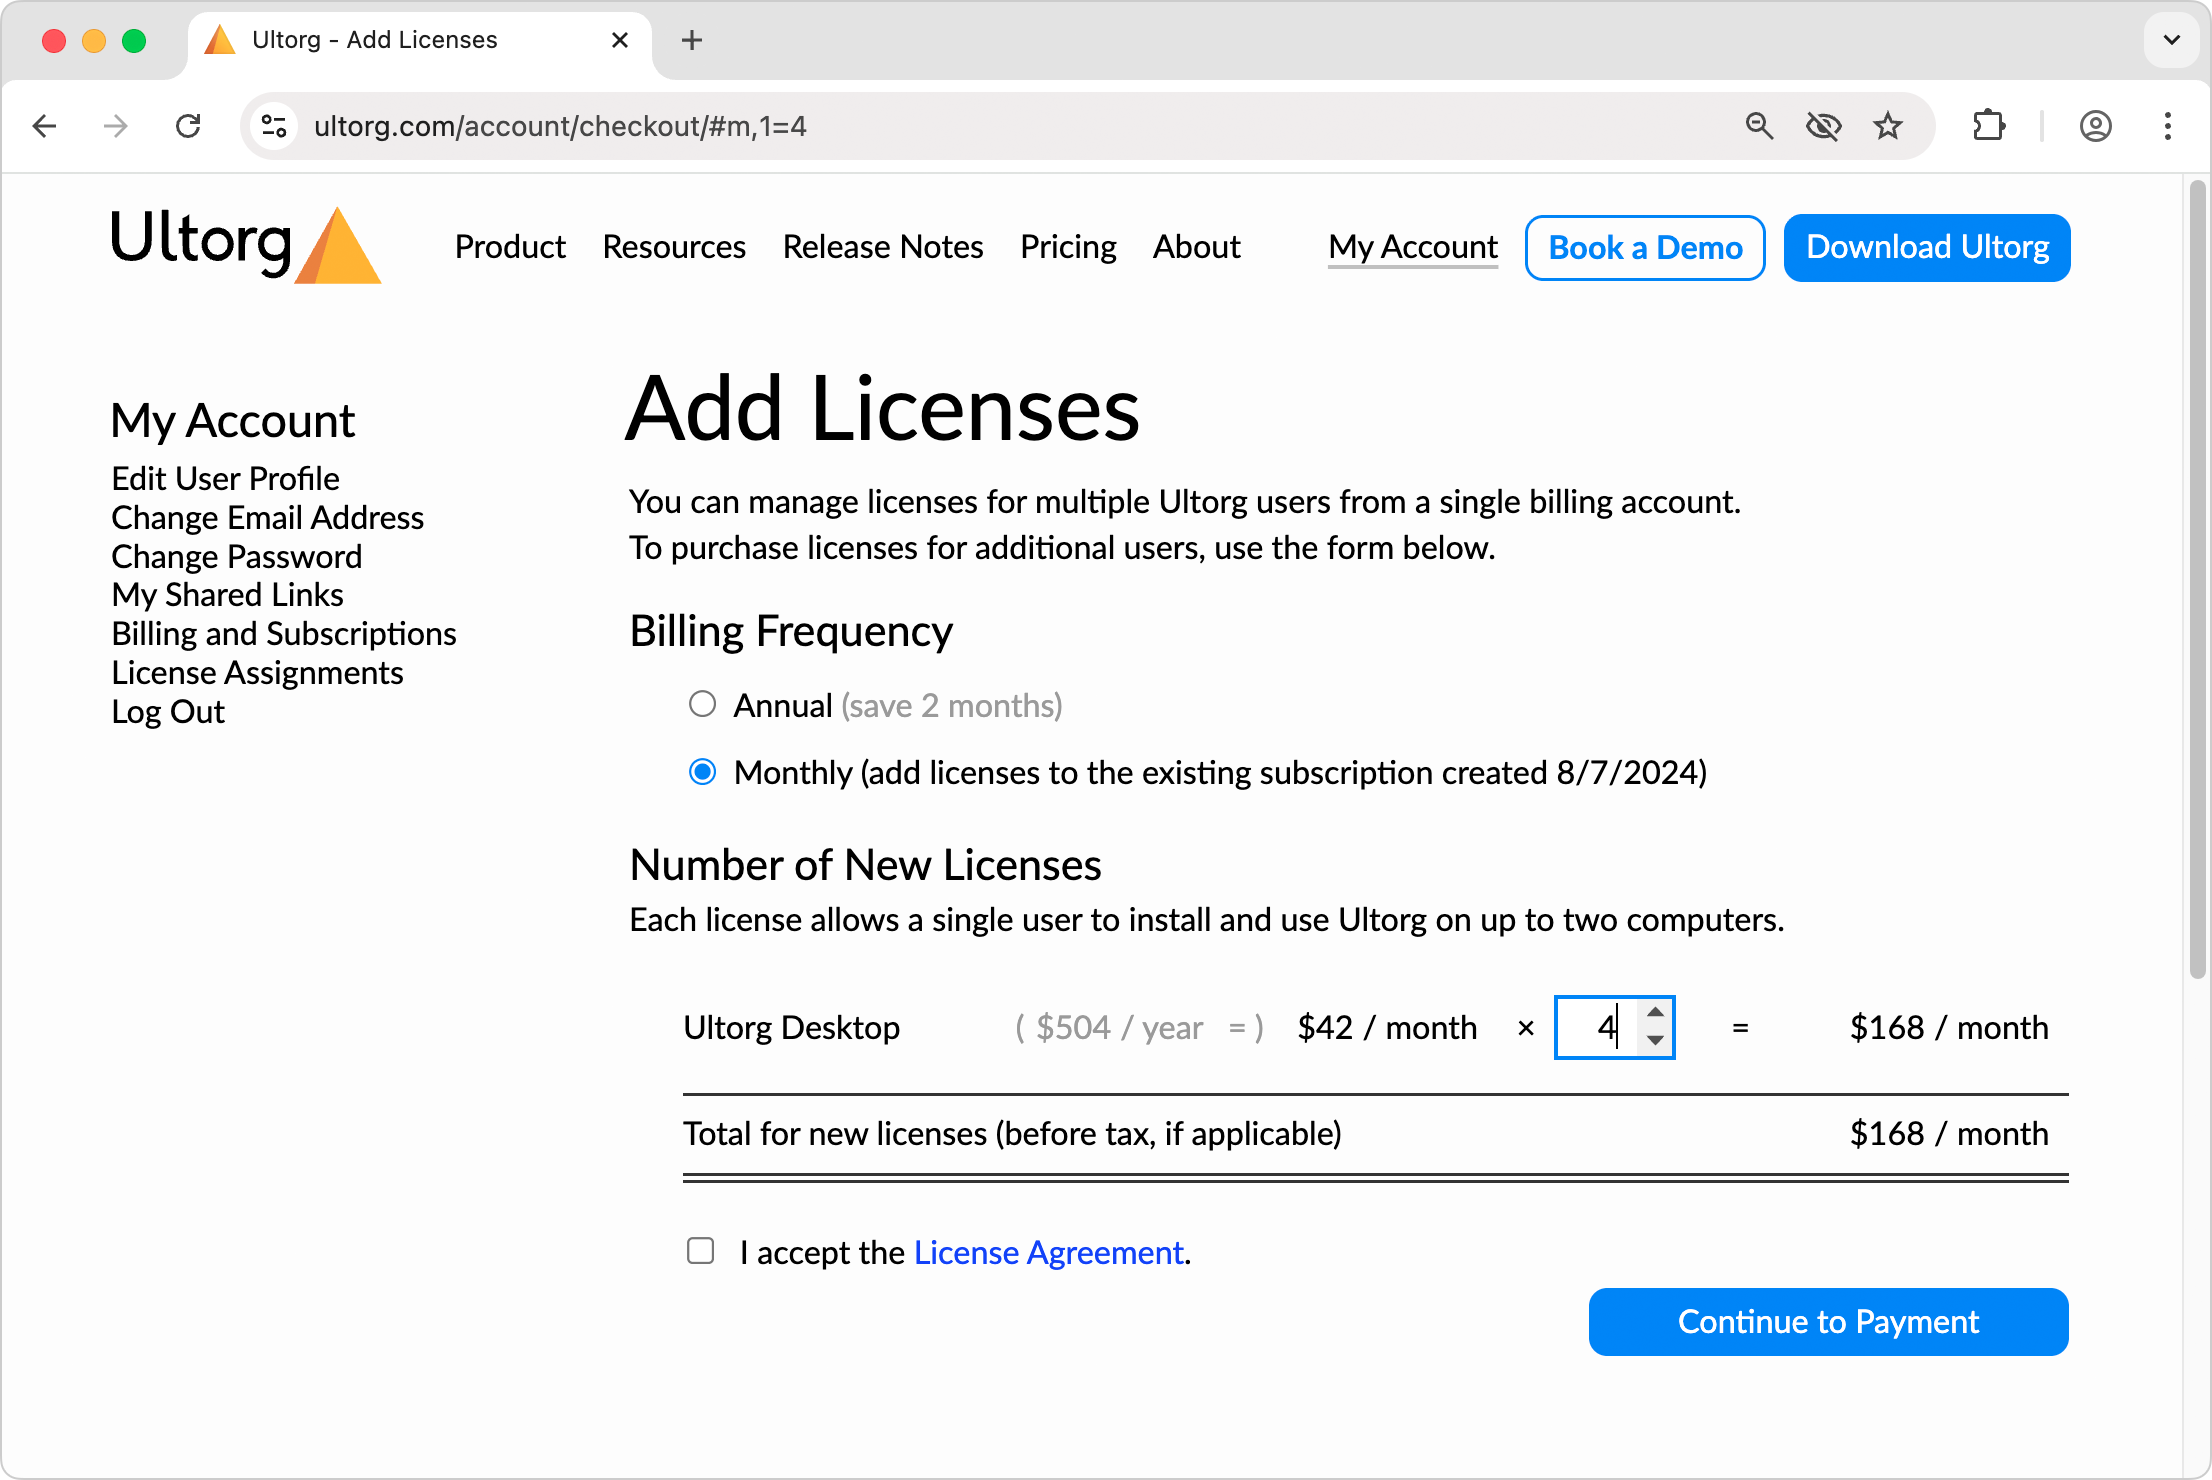Open the browser extensions puzzle icon
The image size is (2212, 1480).
1988,126
